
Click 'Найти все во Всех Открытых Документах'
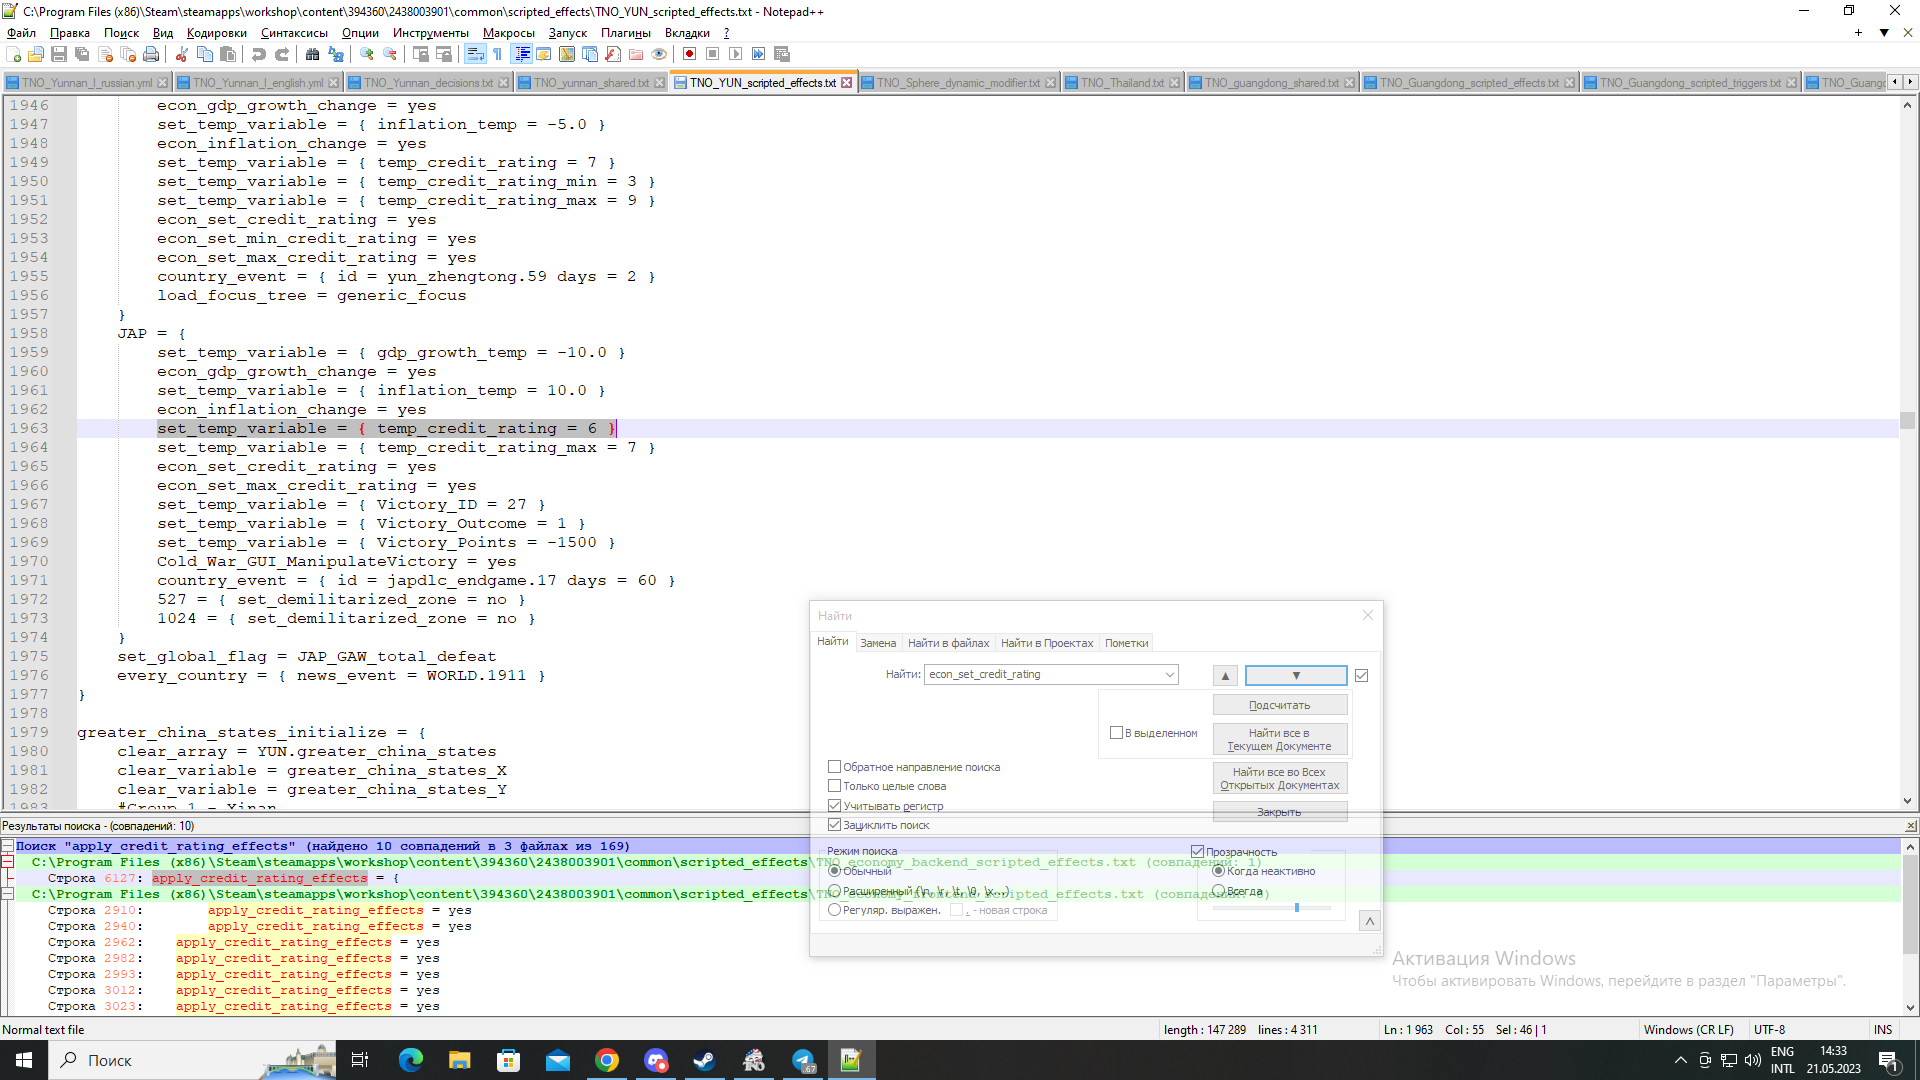[1280, 778]
